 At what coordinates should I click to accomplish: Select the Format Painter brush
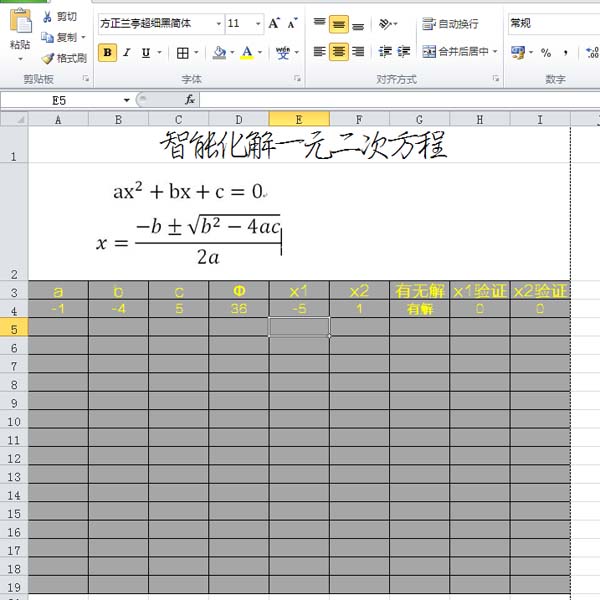pos(64,58)
